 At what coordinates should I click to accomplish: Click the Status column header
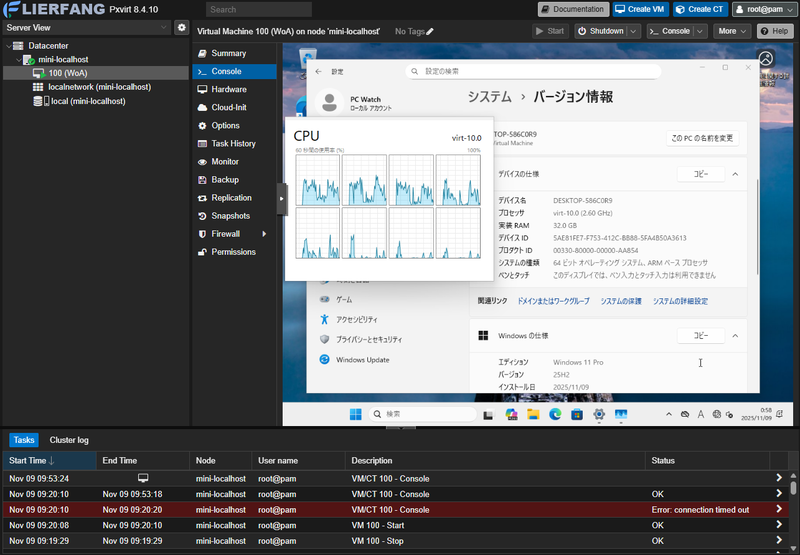pos(707,461)
